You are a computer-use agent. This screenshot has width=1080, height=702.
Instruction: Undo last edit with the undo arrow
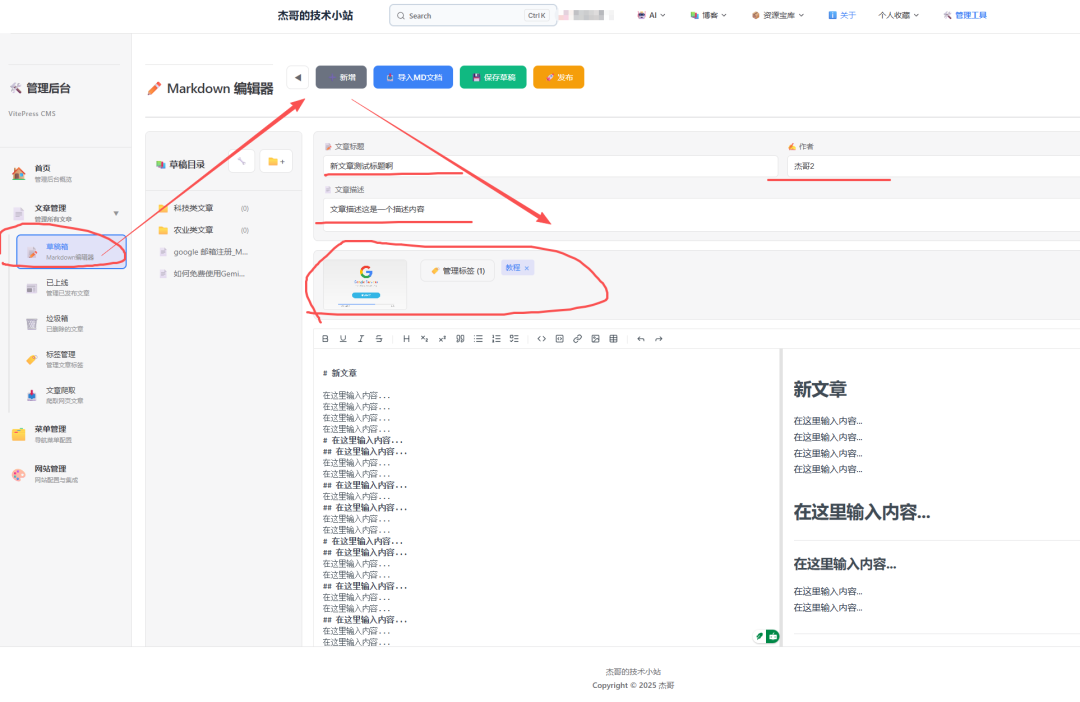(640, 339)
